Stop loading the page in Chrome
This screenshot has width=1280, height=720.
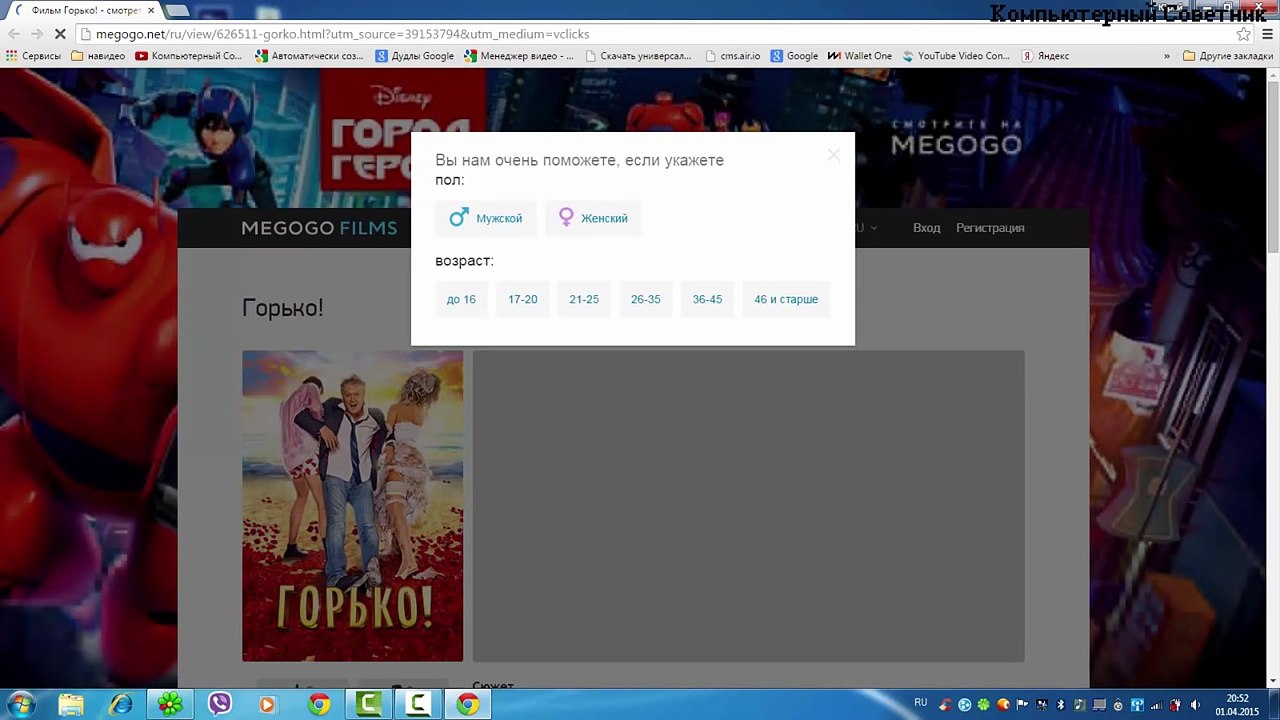click(60, 34)
